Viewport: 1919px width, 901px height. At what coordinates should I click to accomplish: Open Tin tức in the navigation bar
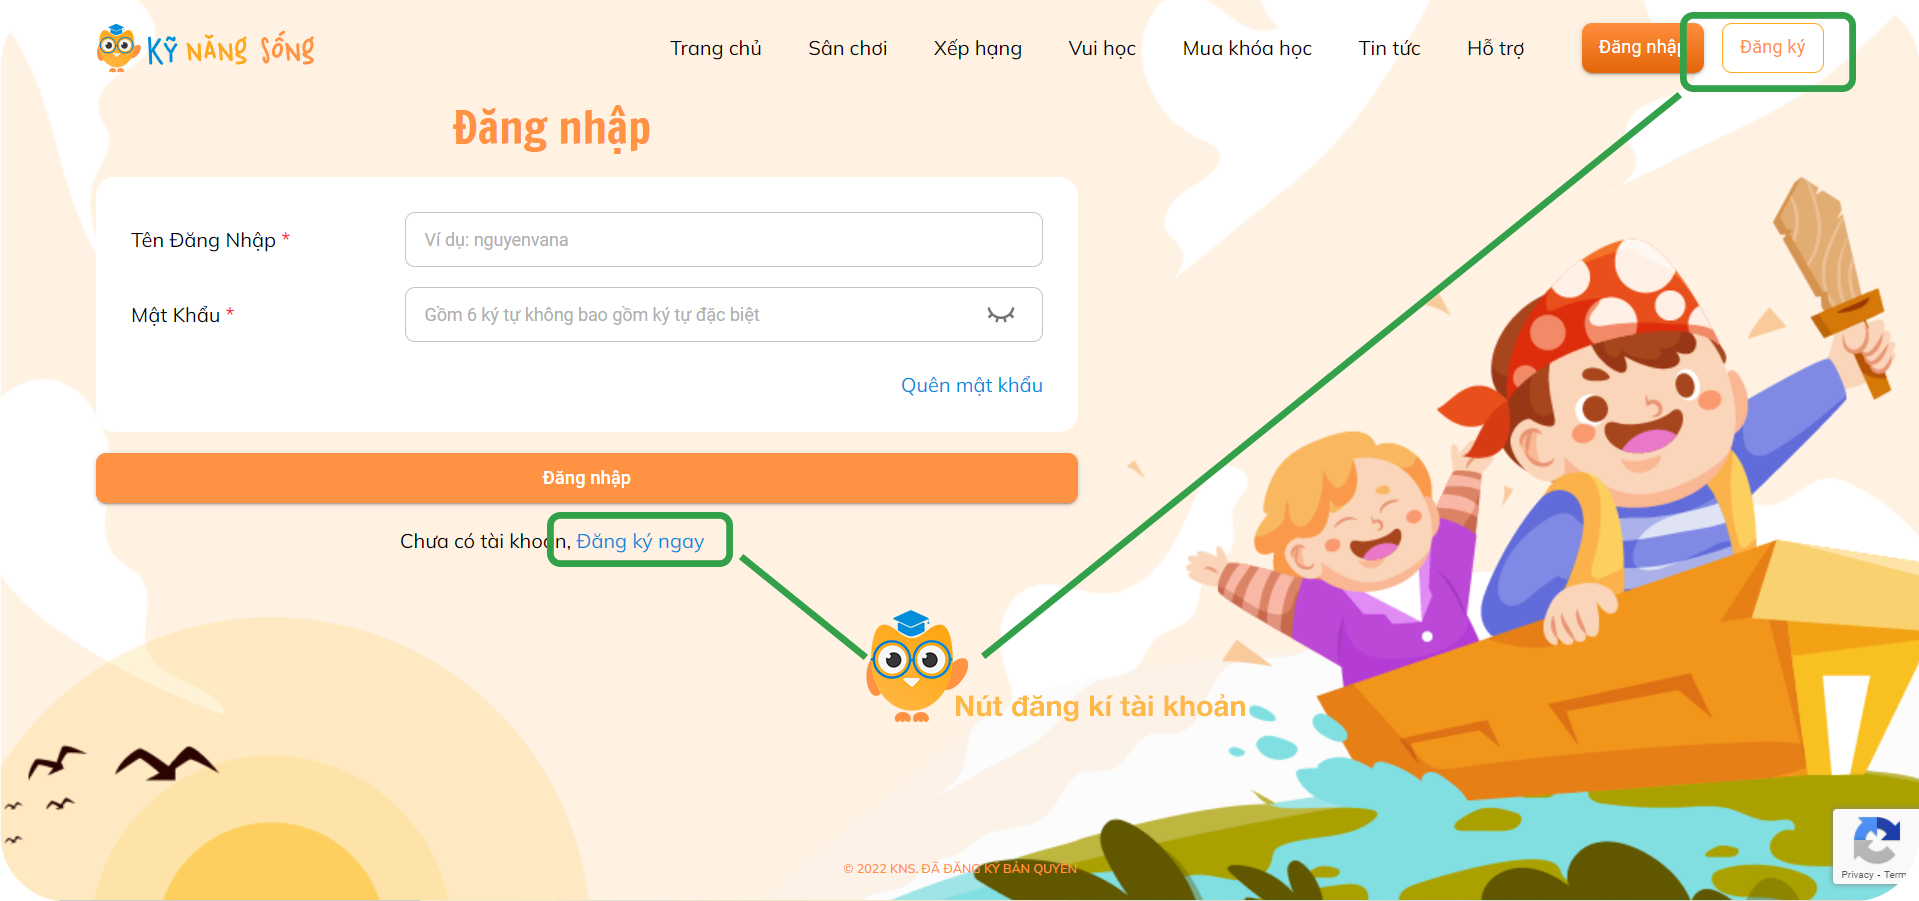pos(1389,48)
